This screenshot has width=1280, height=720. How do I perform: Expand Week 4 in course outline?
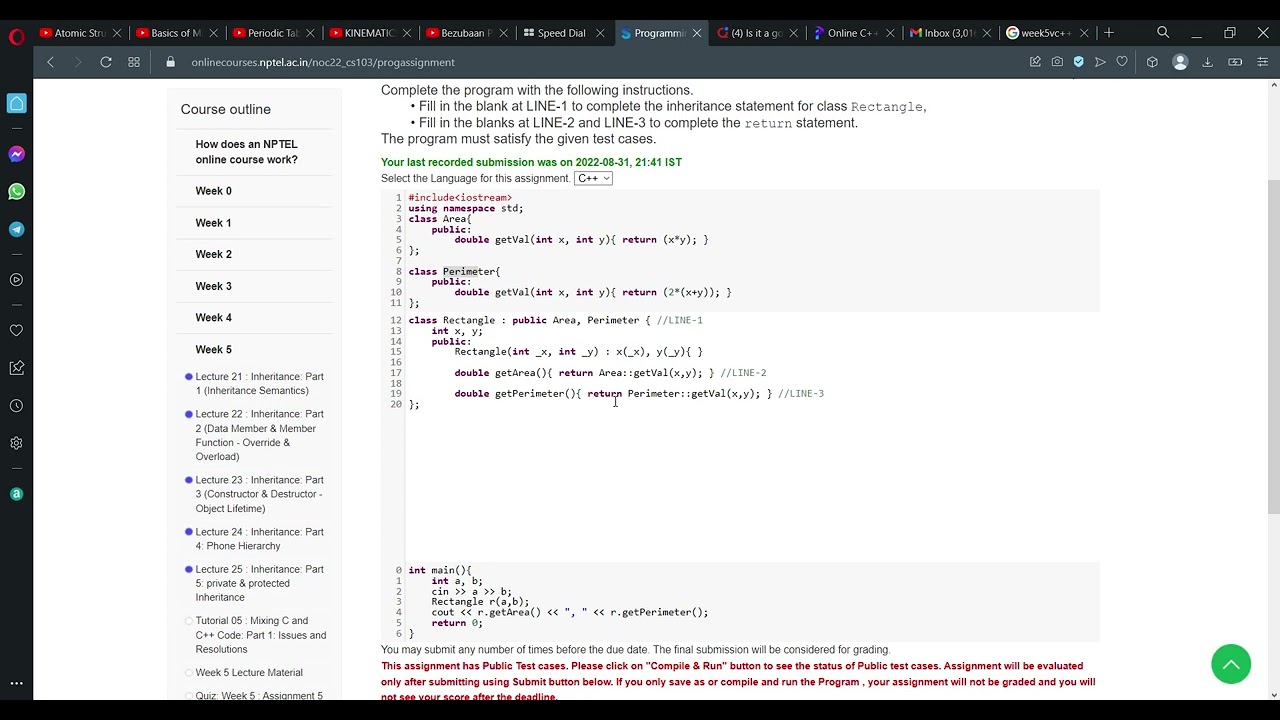[213, 318]
